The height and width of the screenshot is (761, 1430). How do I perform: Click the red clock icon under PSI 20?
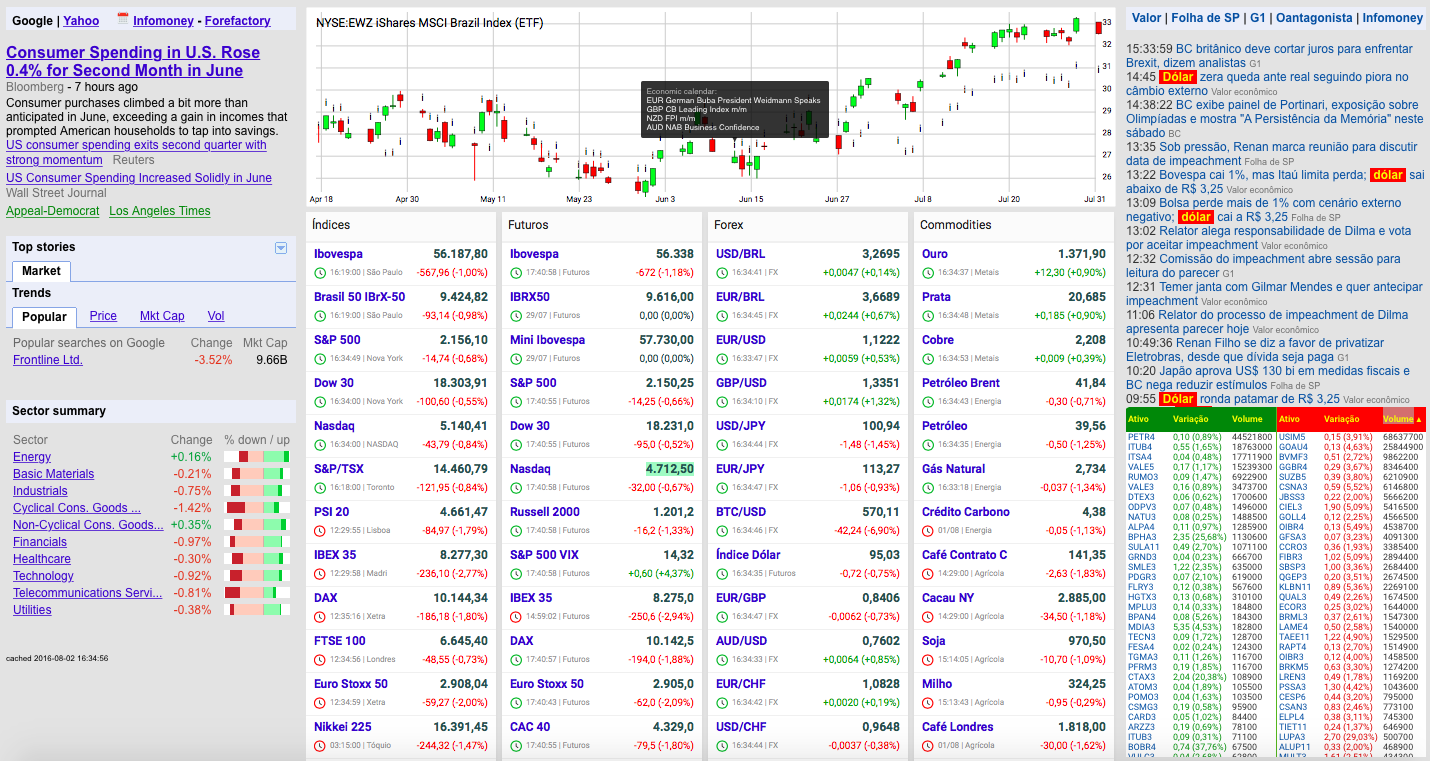(x=320, y=530)
